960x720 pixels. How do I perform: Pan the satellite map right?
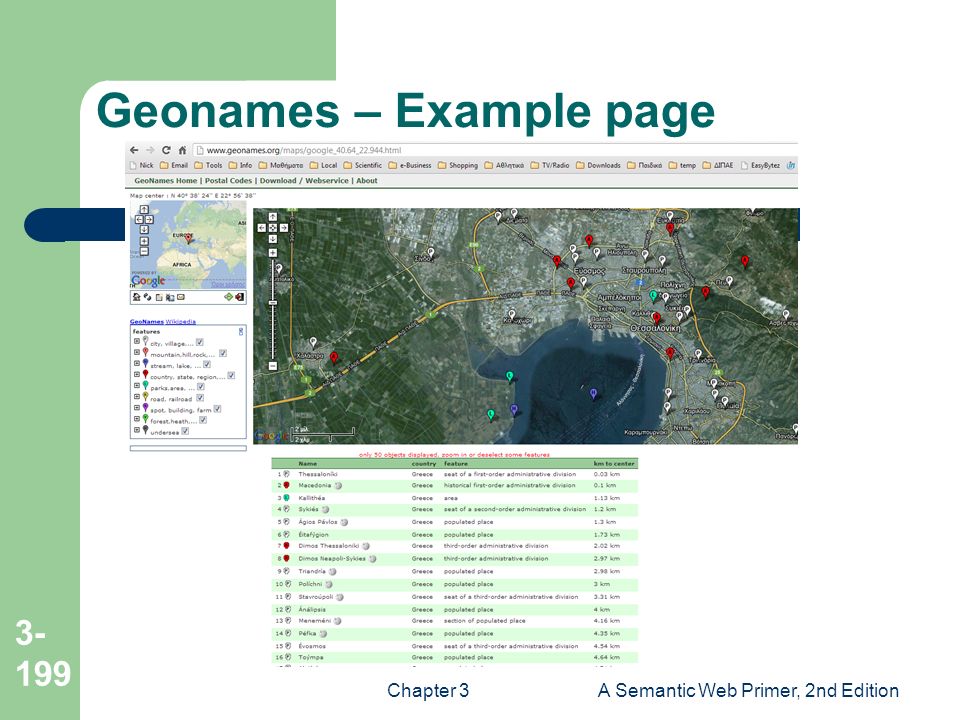[x=283, y=228]
